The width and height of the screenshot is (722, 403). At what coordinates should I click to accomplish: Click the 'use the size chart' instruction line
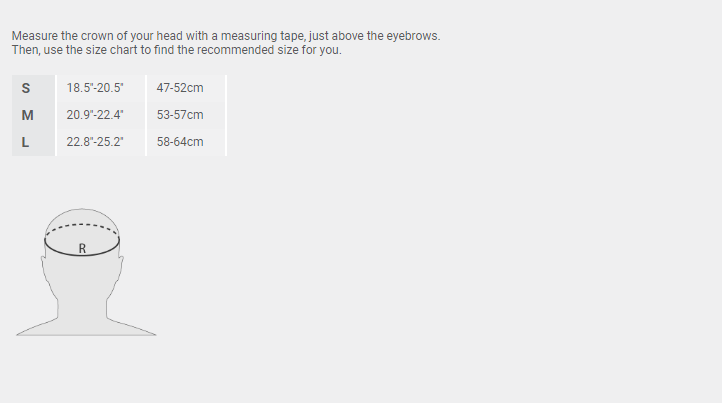coord(176,50)
